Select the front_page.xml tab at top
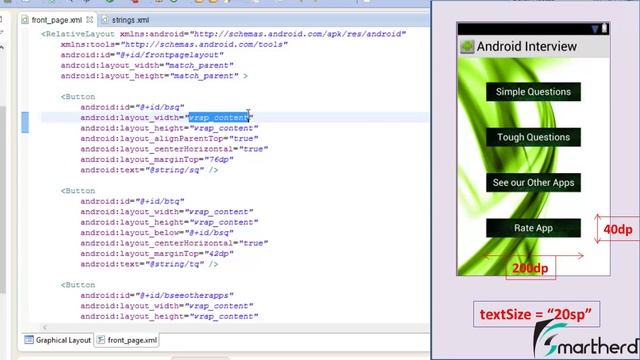 [x=56, y=20]
